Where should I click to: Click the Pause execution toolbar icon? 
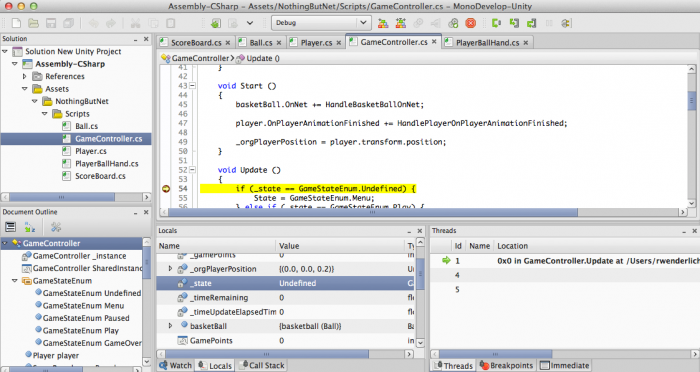click(x=549, y=23)
